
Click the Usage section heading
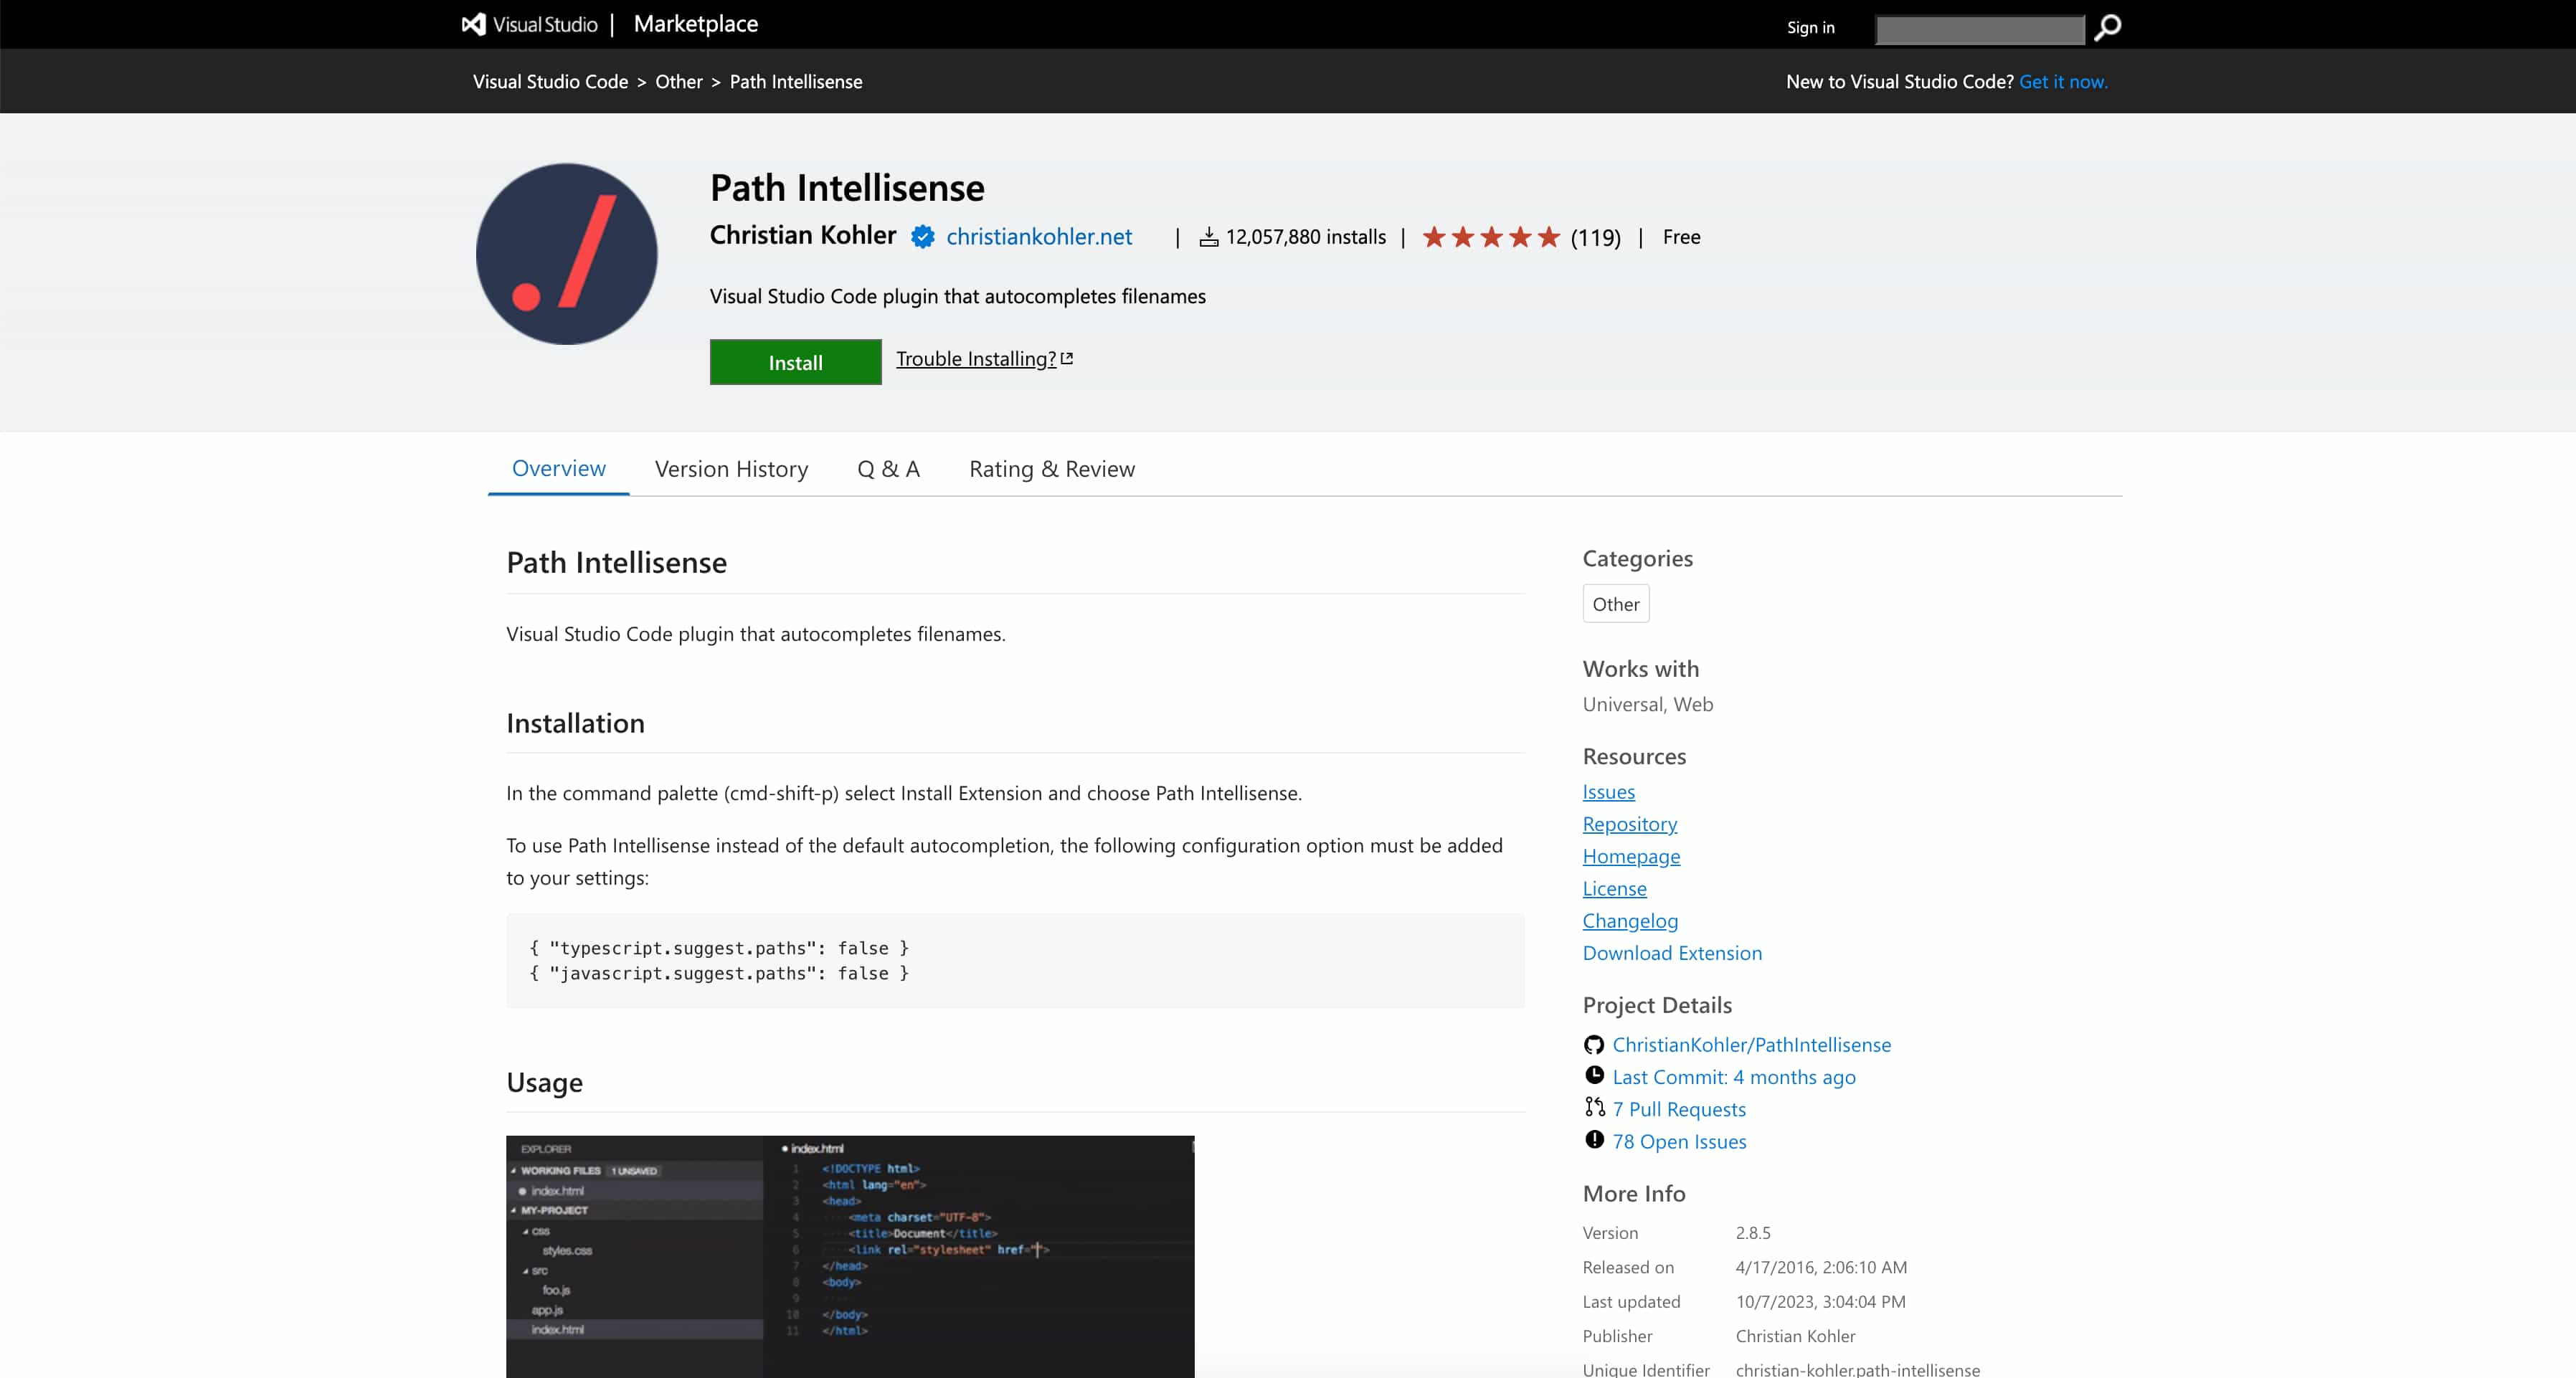tap(545, 1082)
